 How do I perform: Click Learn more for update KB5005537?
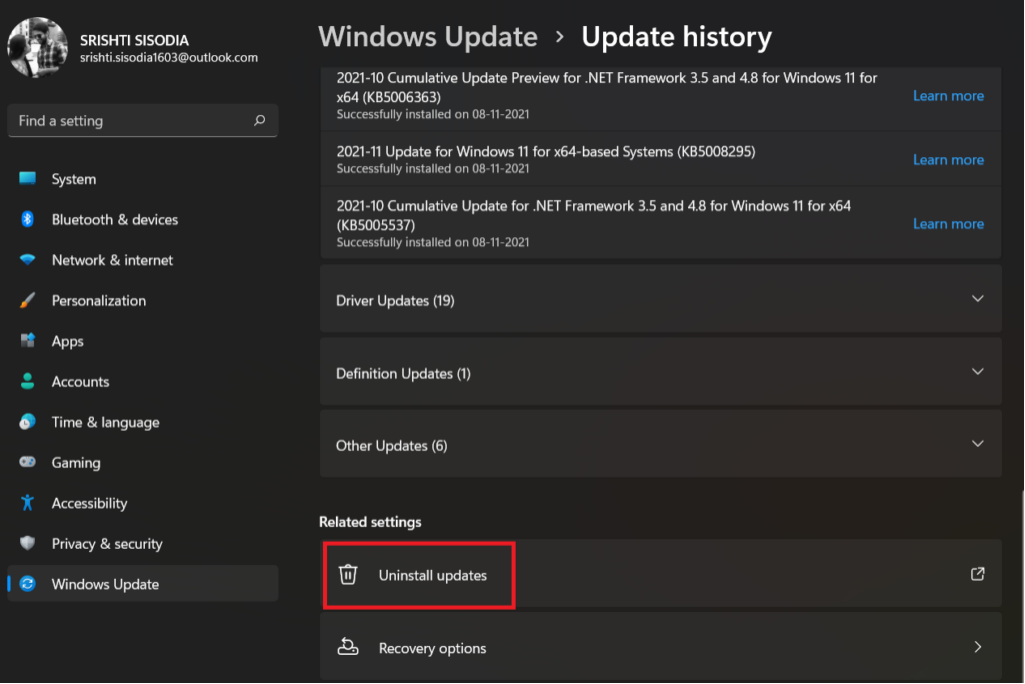pos(947,223)
